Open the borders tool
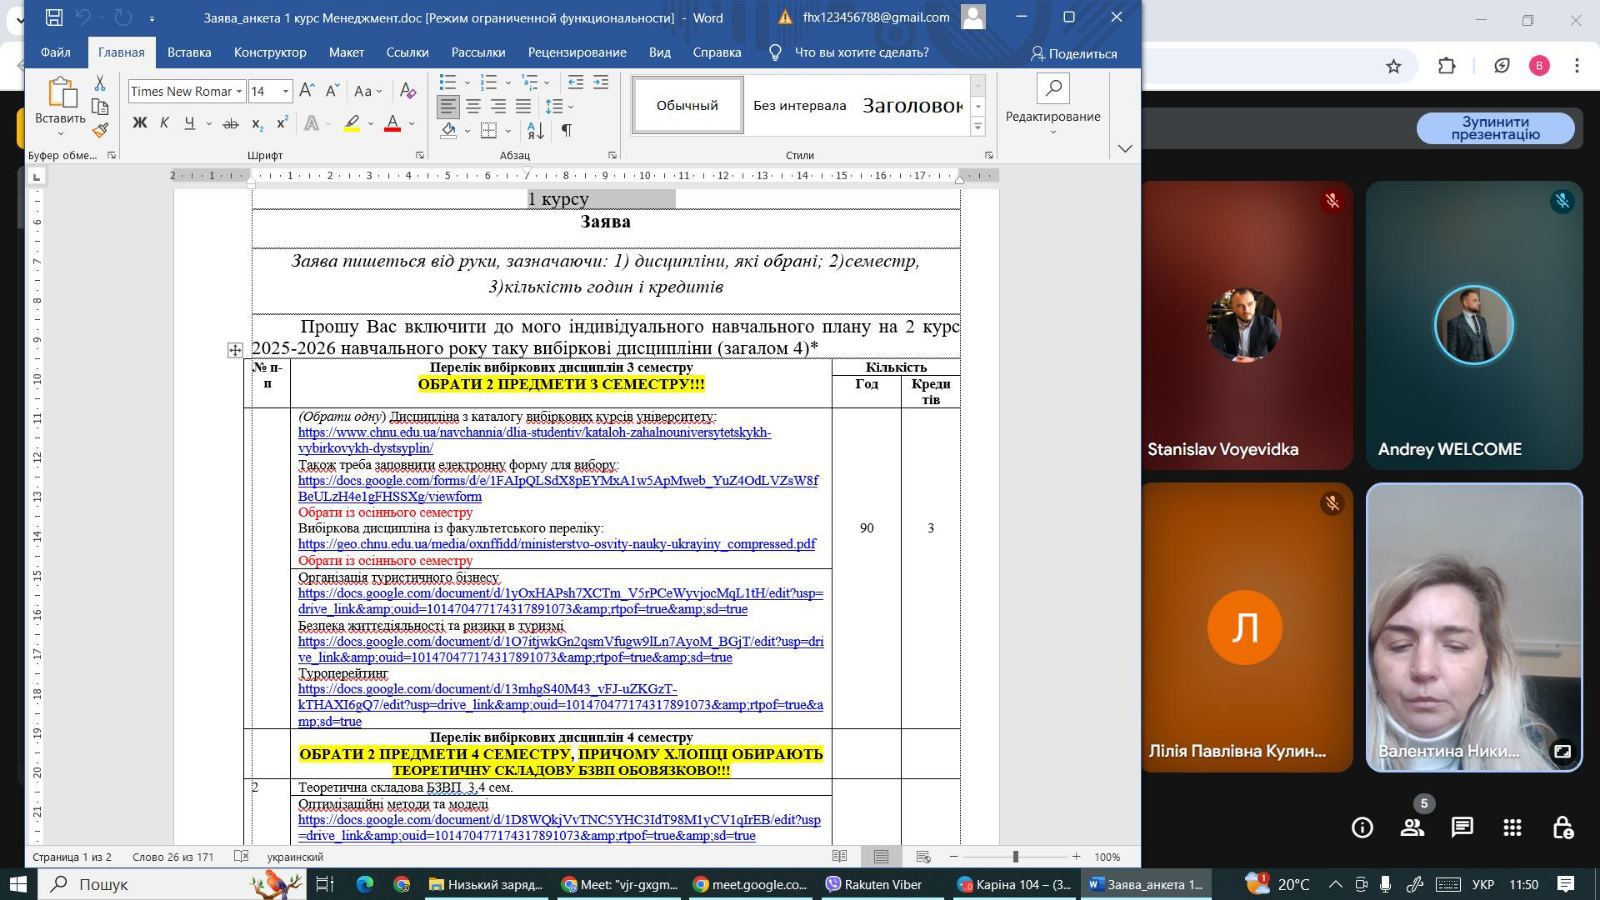This screenshot has width=1600, height=900. 489,130
